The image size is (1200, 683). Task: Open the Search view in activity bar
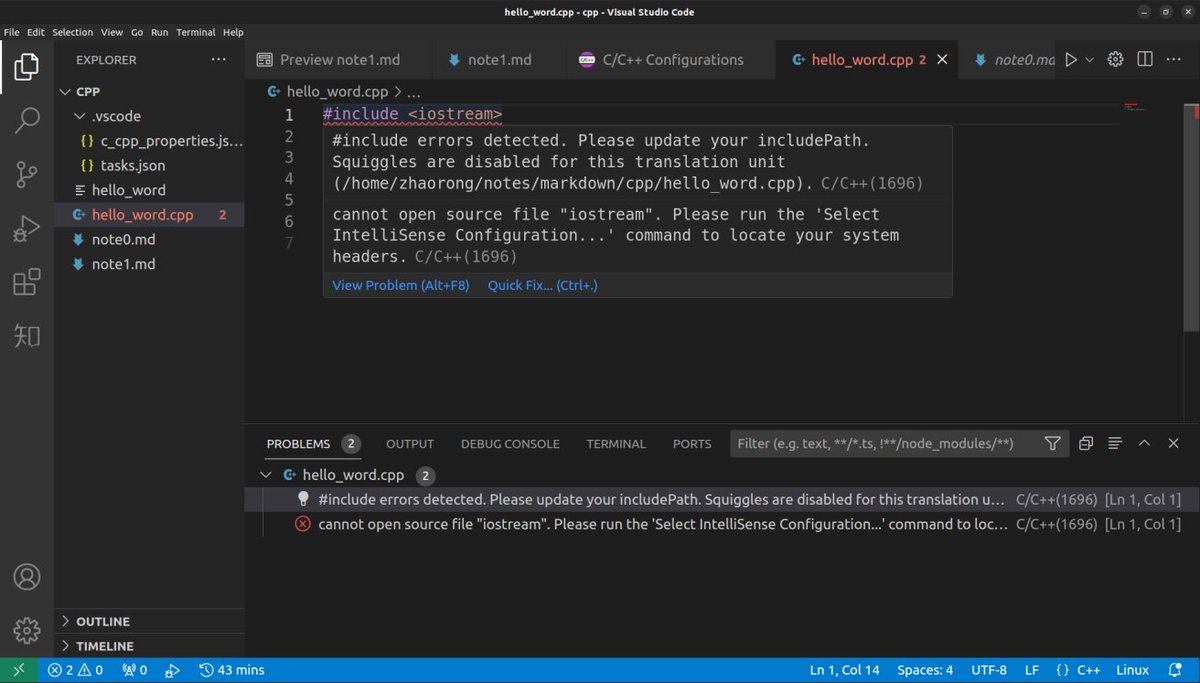(27, 122)
